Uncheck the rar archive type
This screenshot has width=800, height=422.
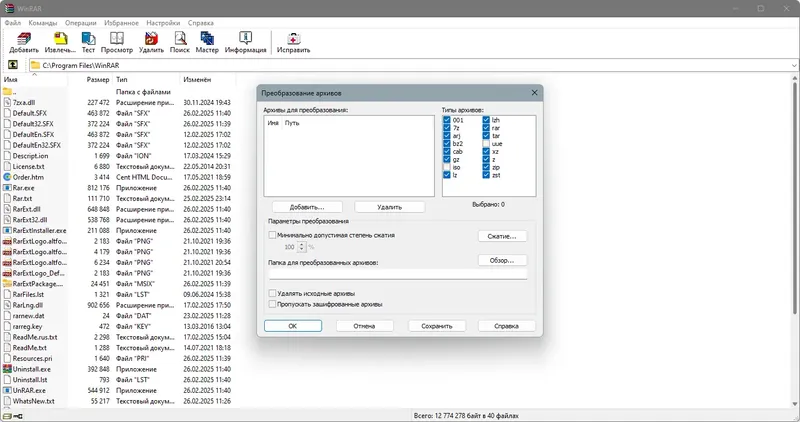[x=486, y=128]
